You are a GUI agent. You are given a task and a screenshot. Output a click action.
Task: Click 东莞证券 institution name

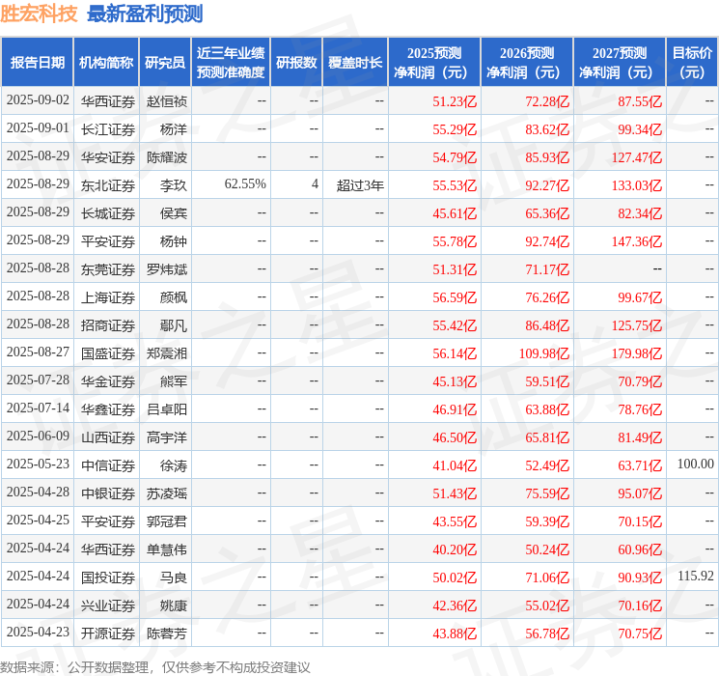[108, 270]
